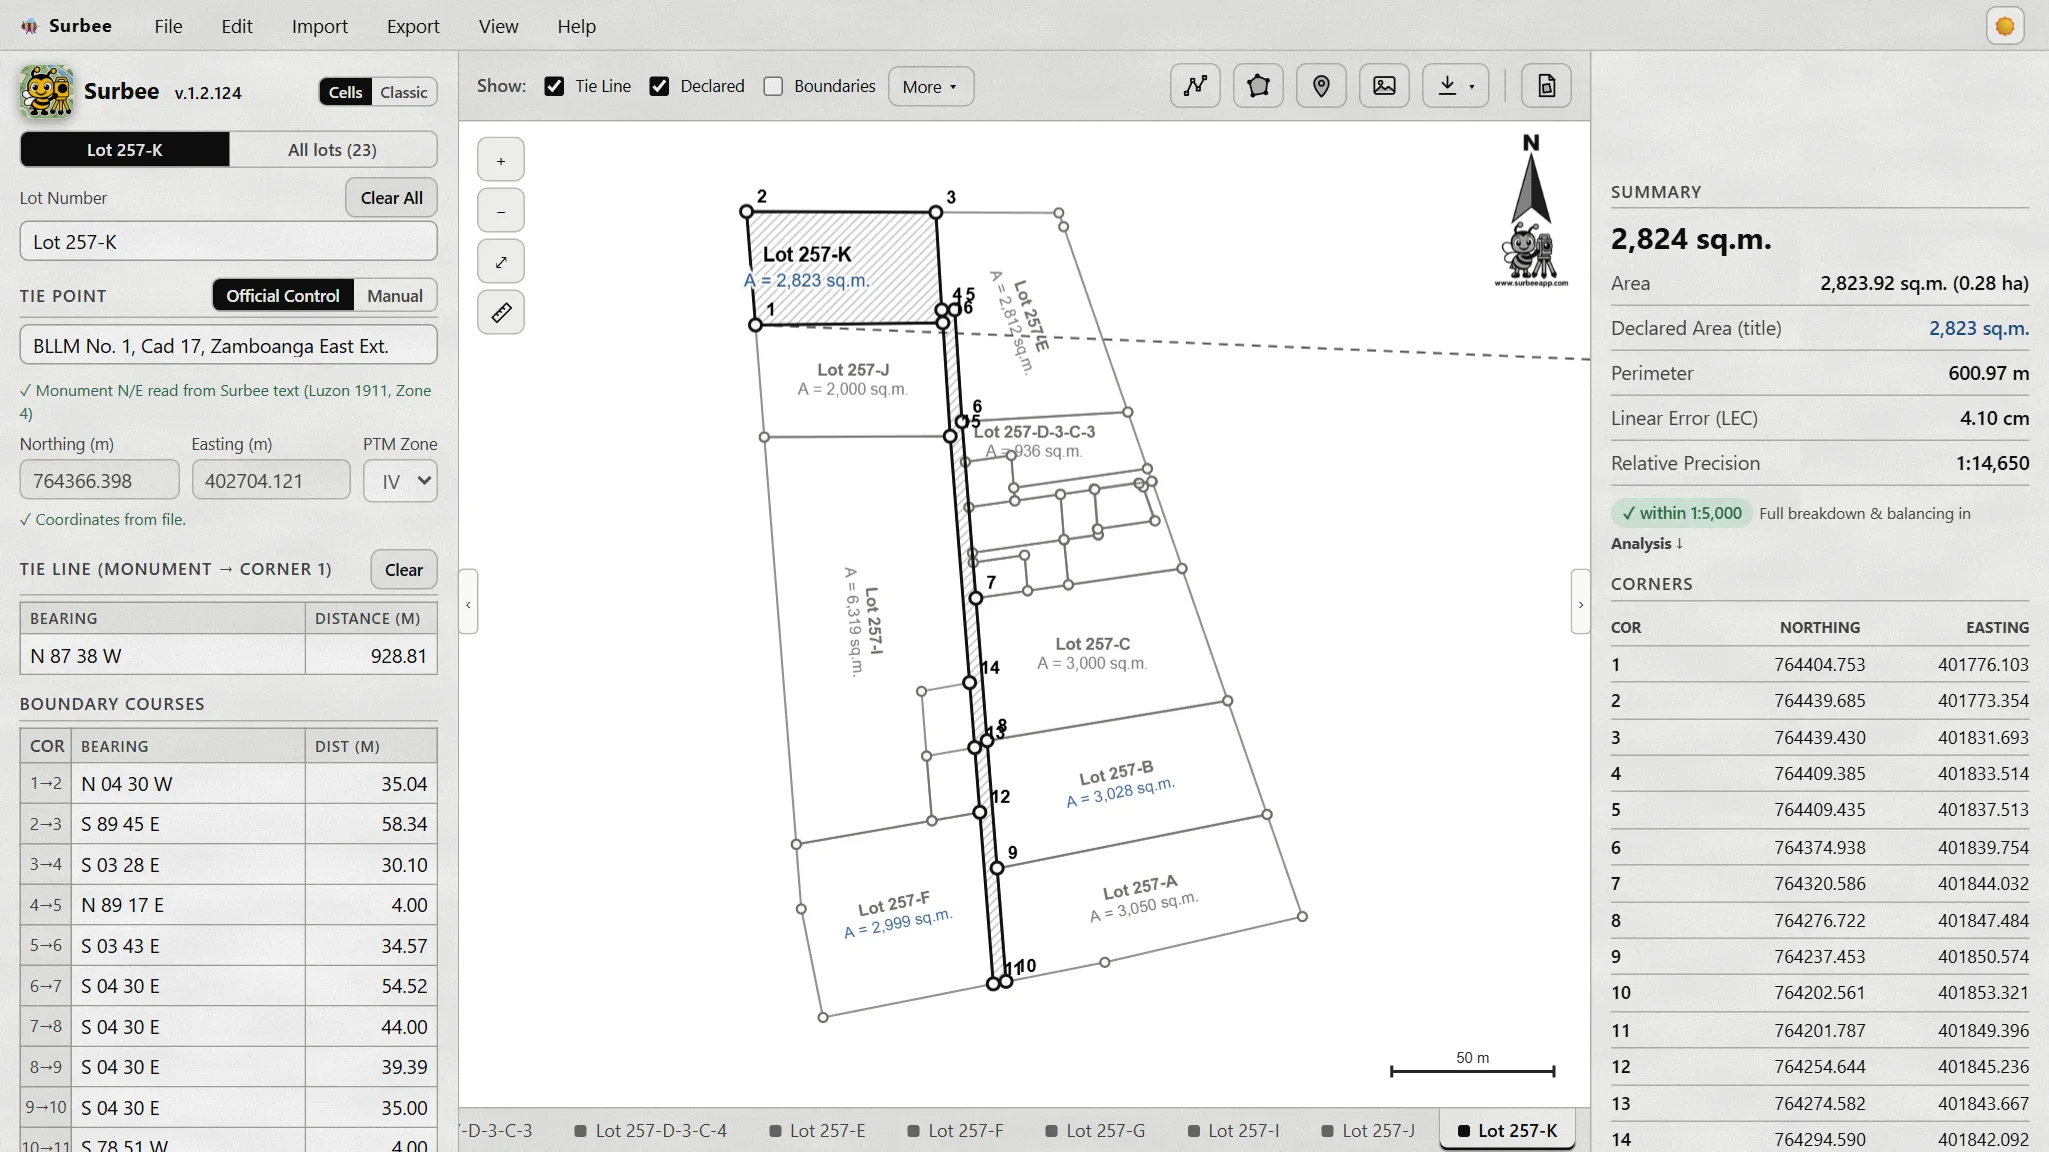The height and width of the screenshot is (1152, 2049).
Task: Uncheck the Declared checkbox
Action: [659, 86]
